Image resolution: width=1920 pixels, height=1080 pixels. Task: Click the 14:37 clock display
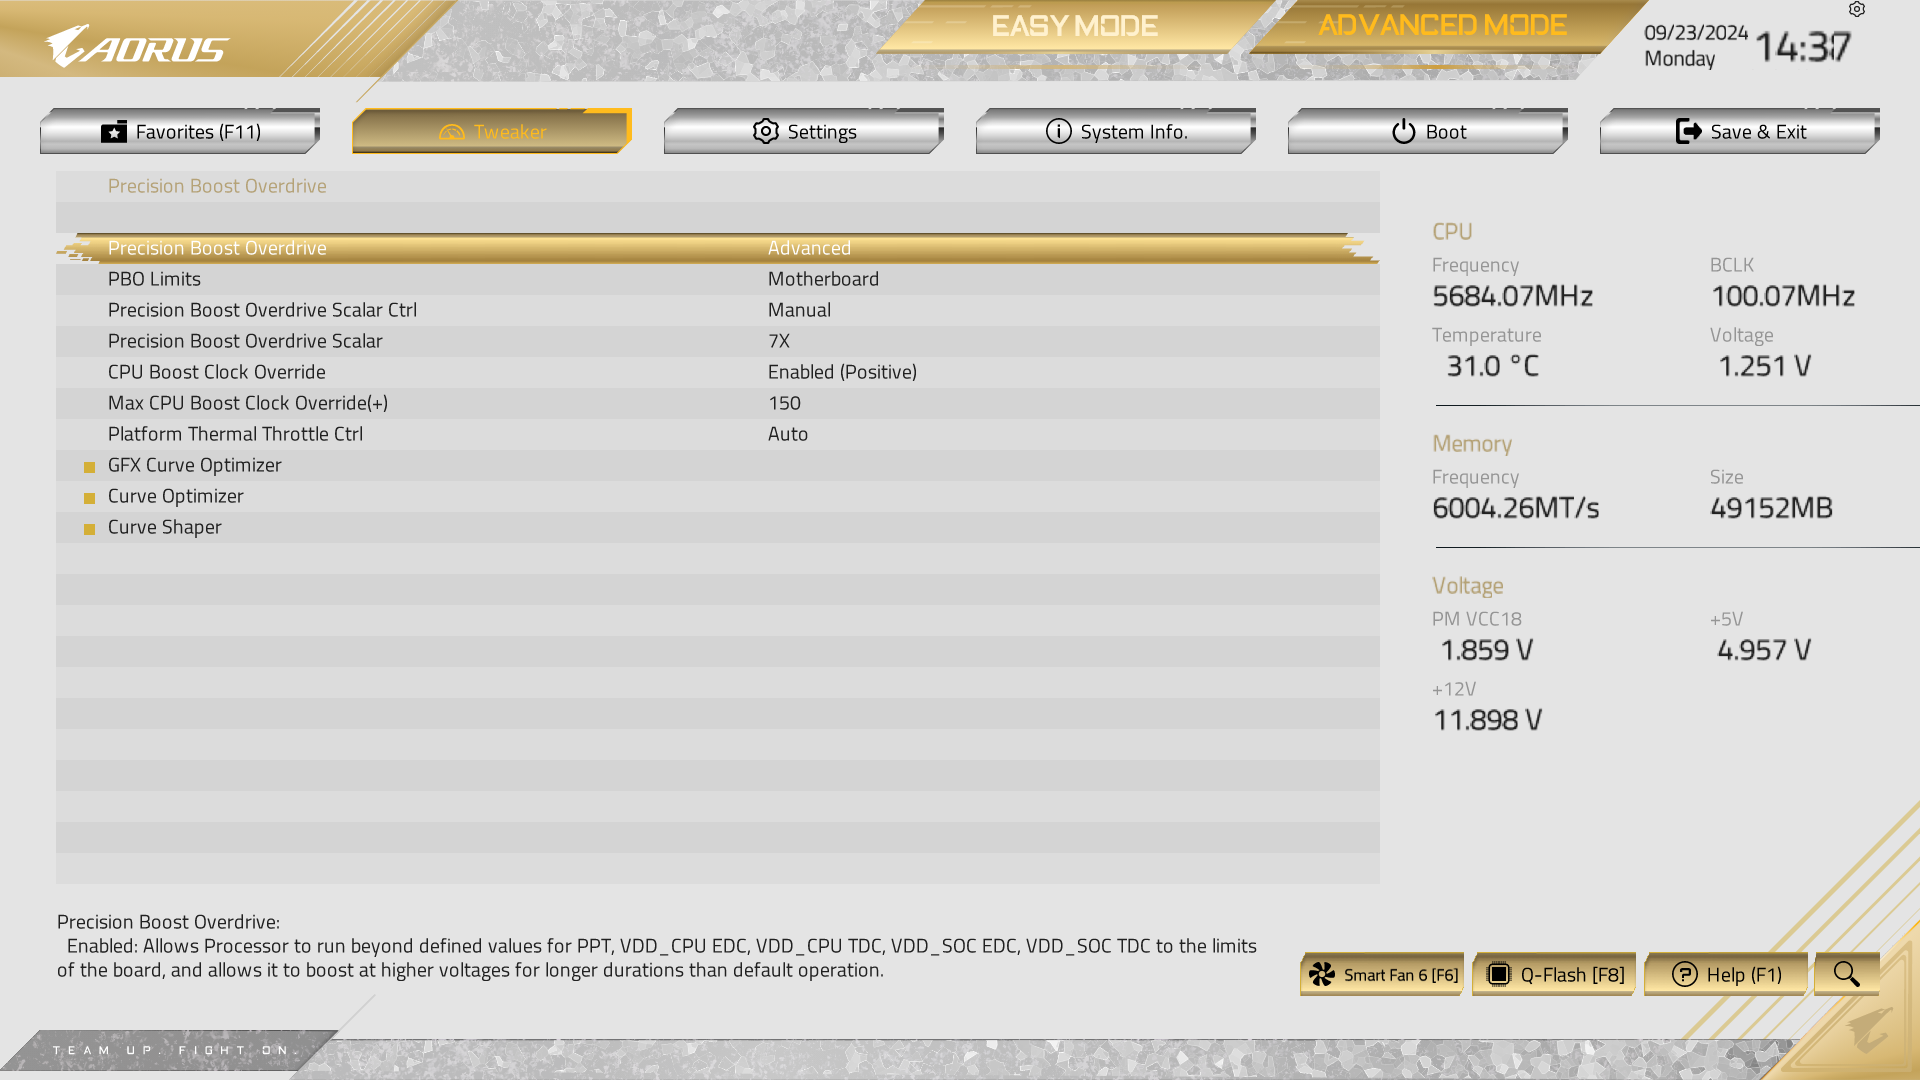(x=1803, y=47)
